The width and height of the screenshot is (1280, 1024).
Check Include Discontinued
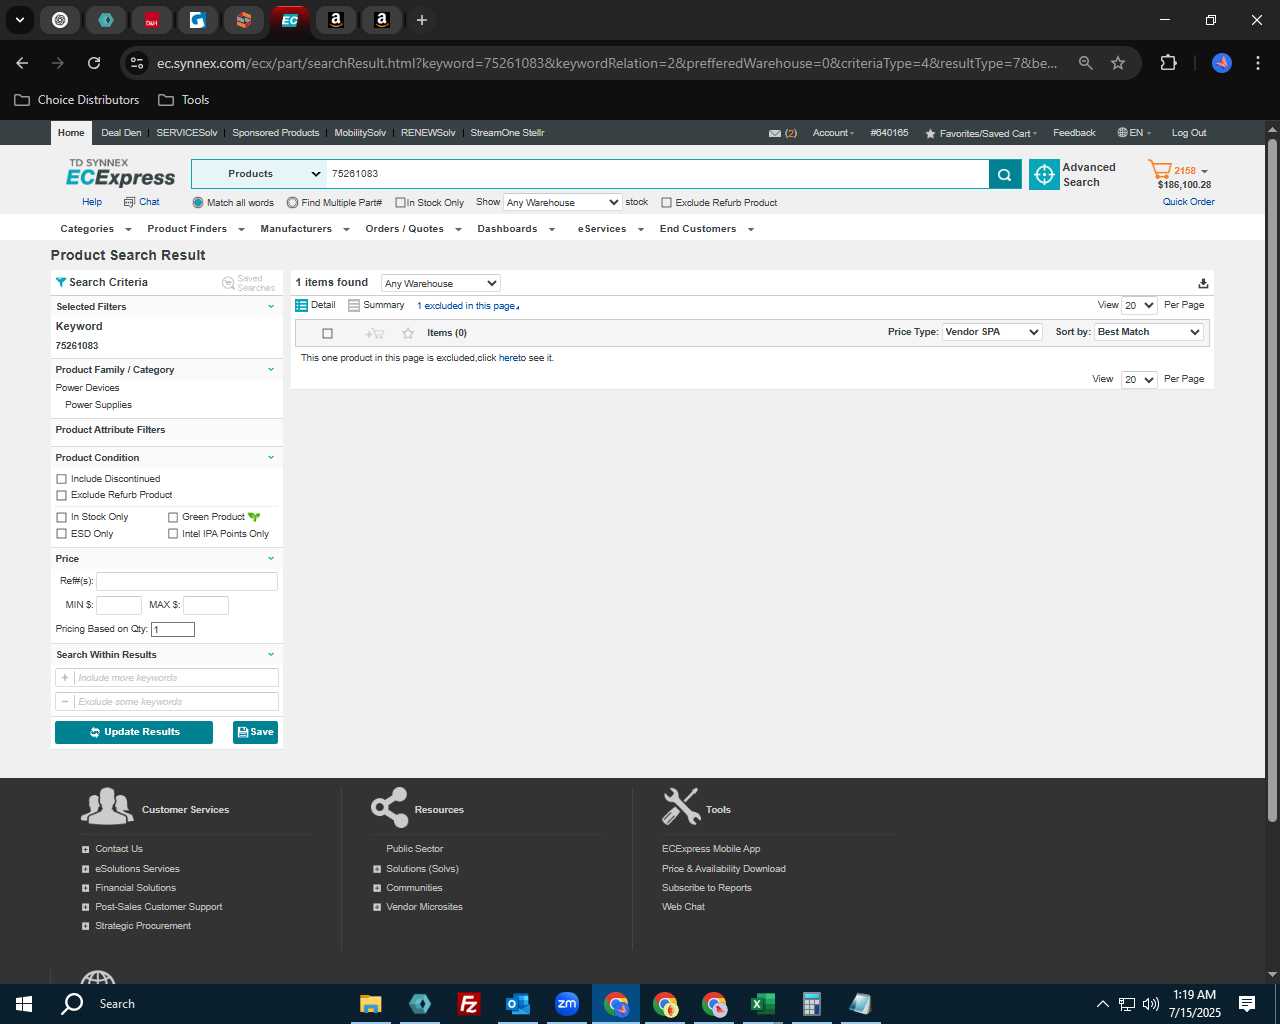[x=62, y=479]
